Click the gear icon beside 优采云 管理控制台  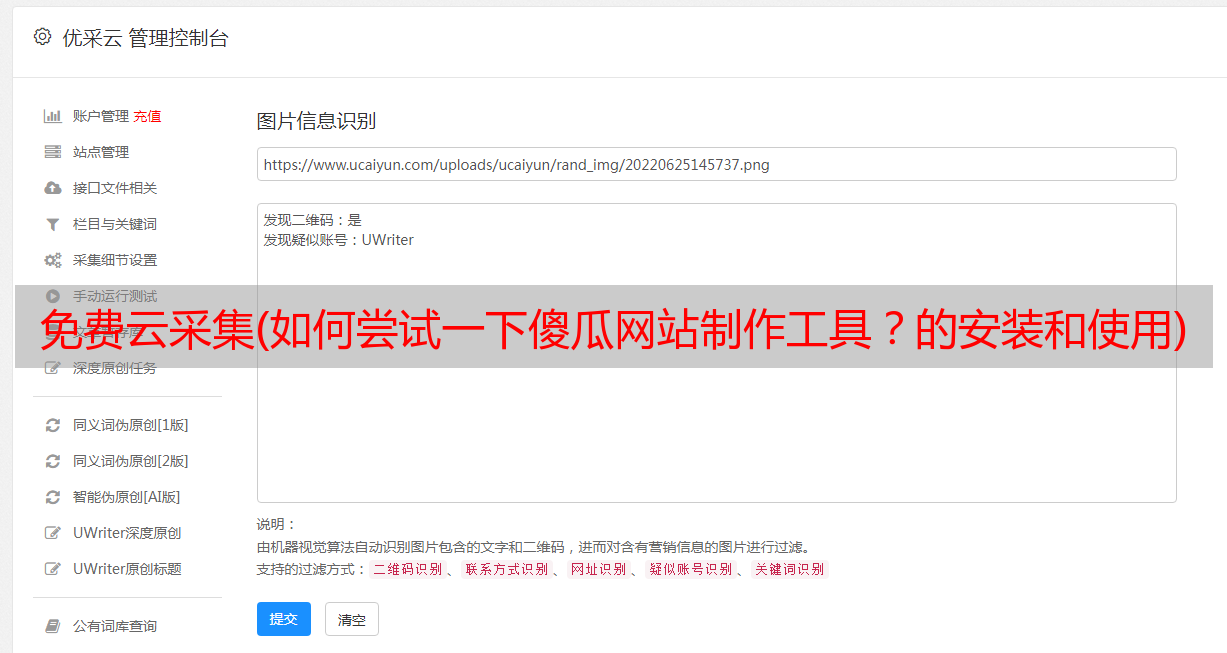tap(42, 37)
